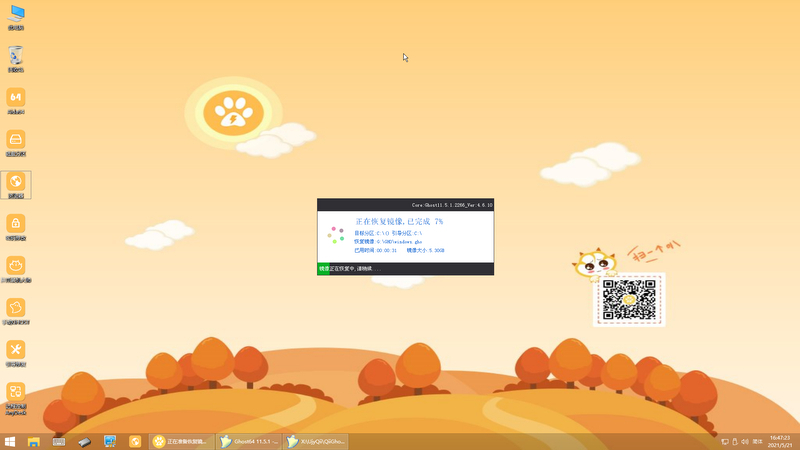Screen dimensions: 800x450
Task: Open the This PC desktop icon
Action: point(16,14)
